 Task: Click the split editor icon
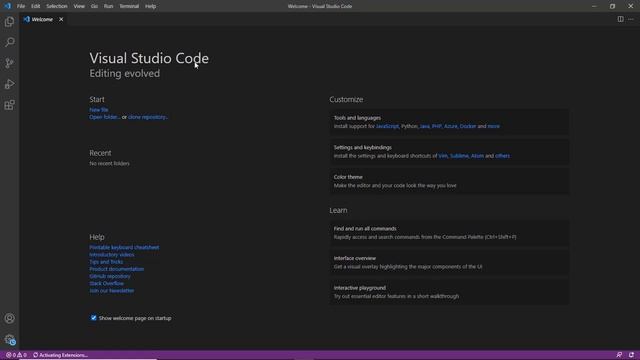(620, 19)
